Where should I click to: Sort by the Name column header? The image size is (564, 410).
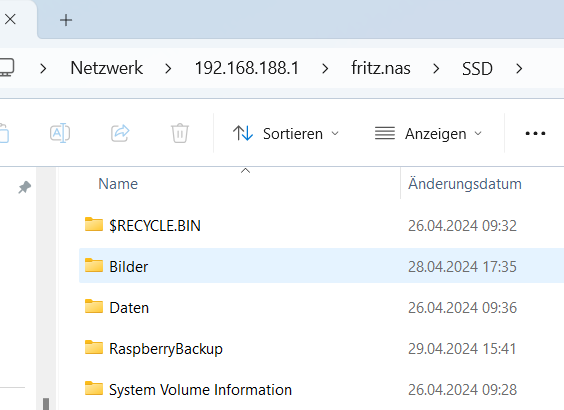tap(118, 184)
